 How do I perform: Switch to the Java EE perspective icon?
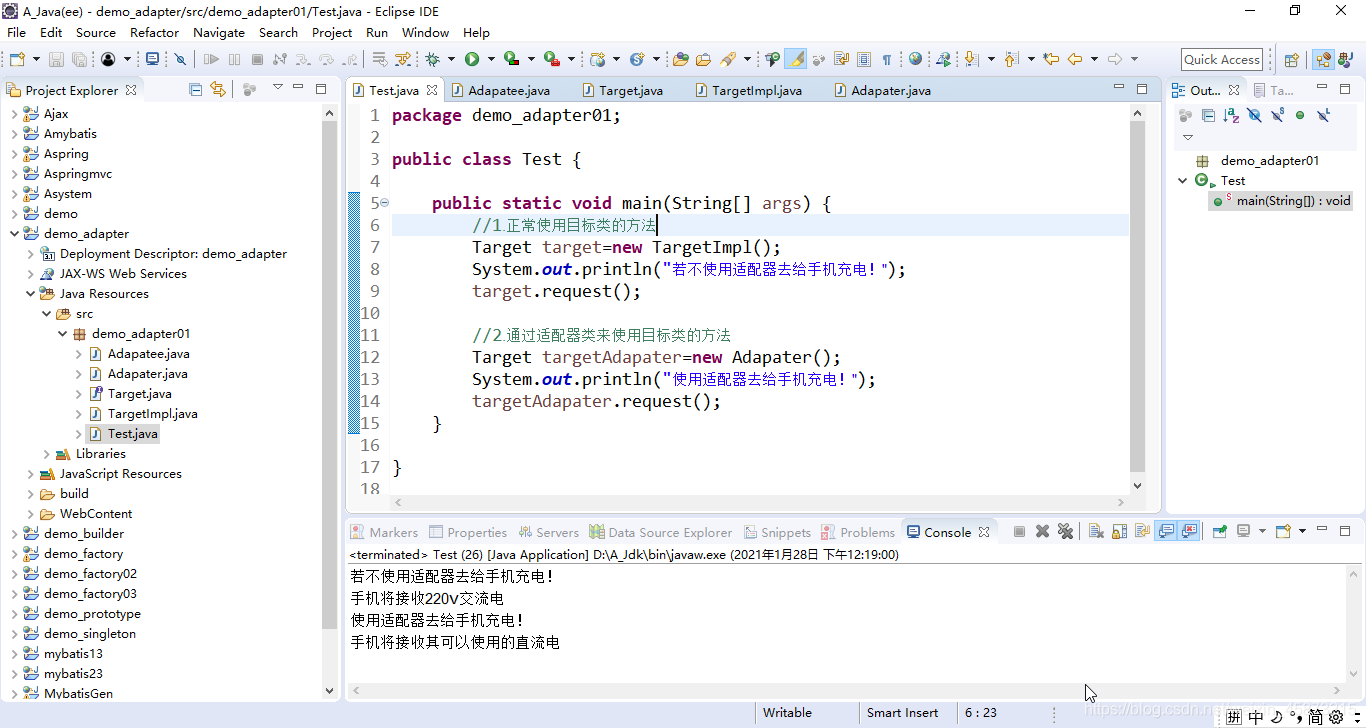coord(1323,59)
